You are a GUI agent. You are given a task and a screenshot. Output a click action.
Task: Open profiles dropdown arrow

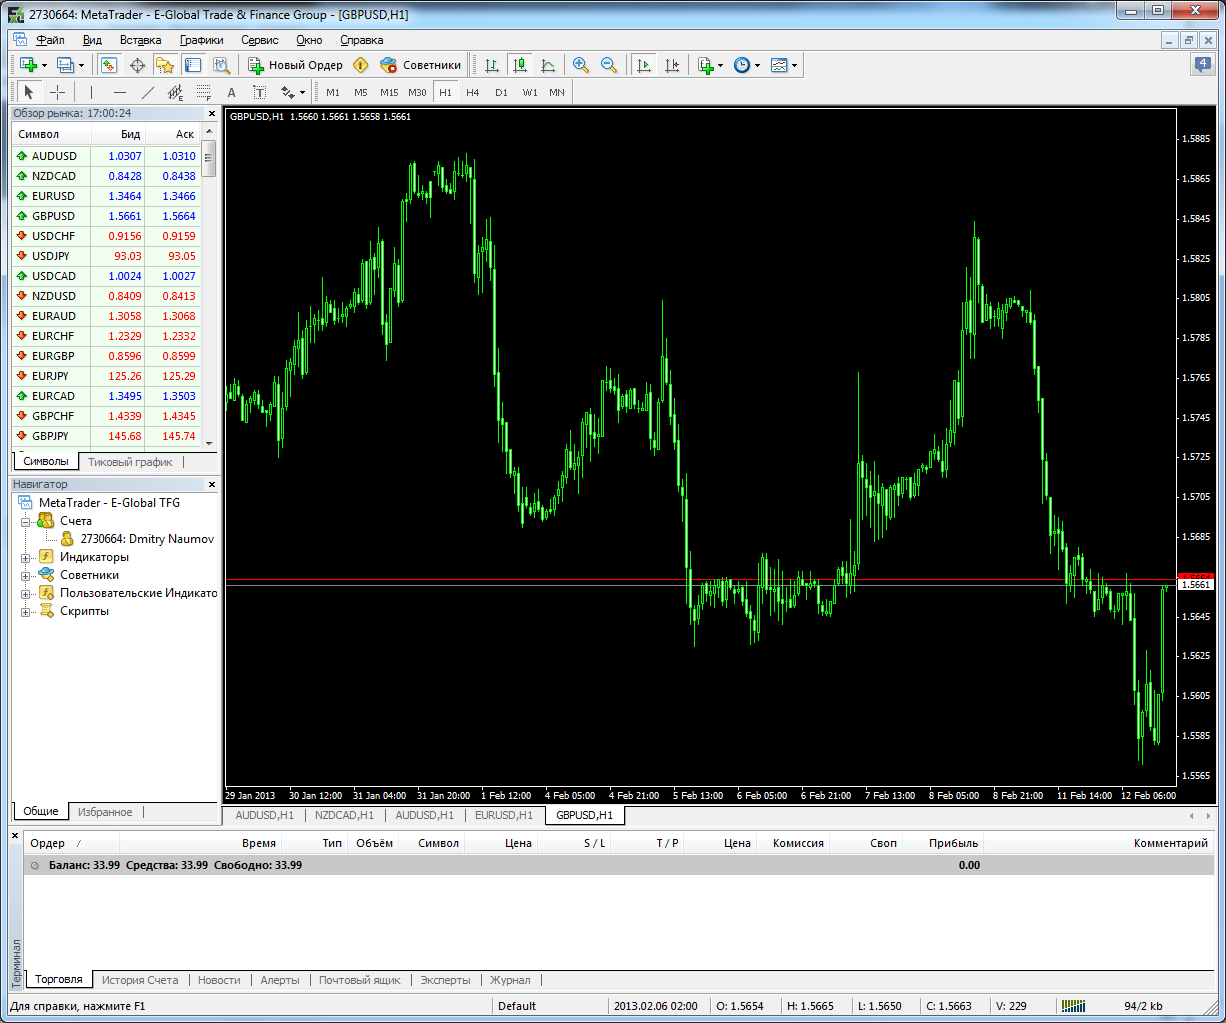click(82, 65)
